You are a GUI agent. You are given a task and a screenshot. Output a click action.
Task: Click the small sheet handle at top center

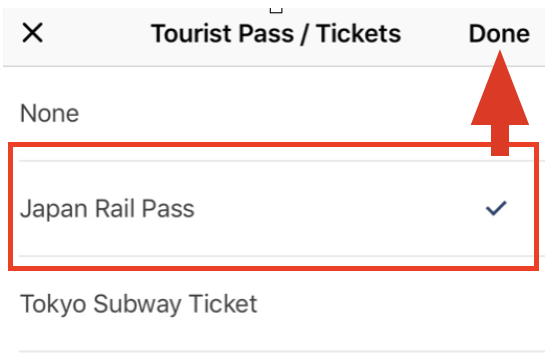276,11
